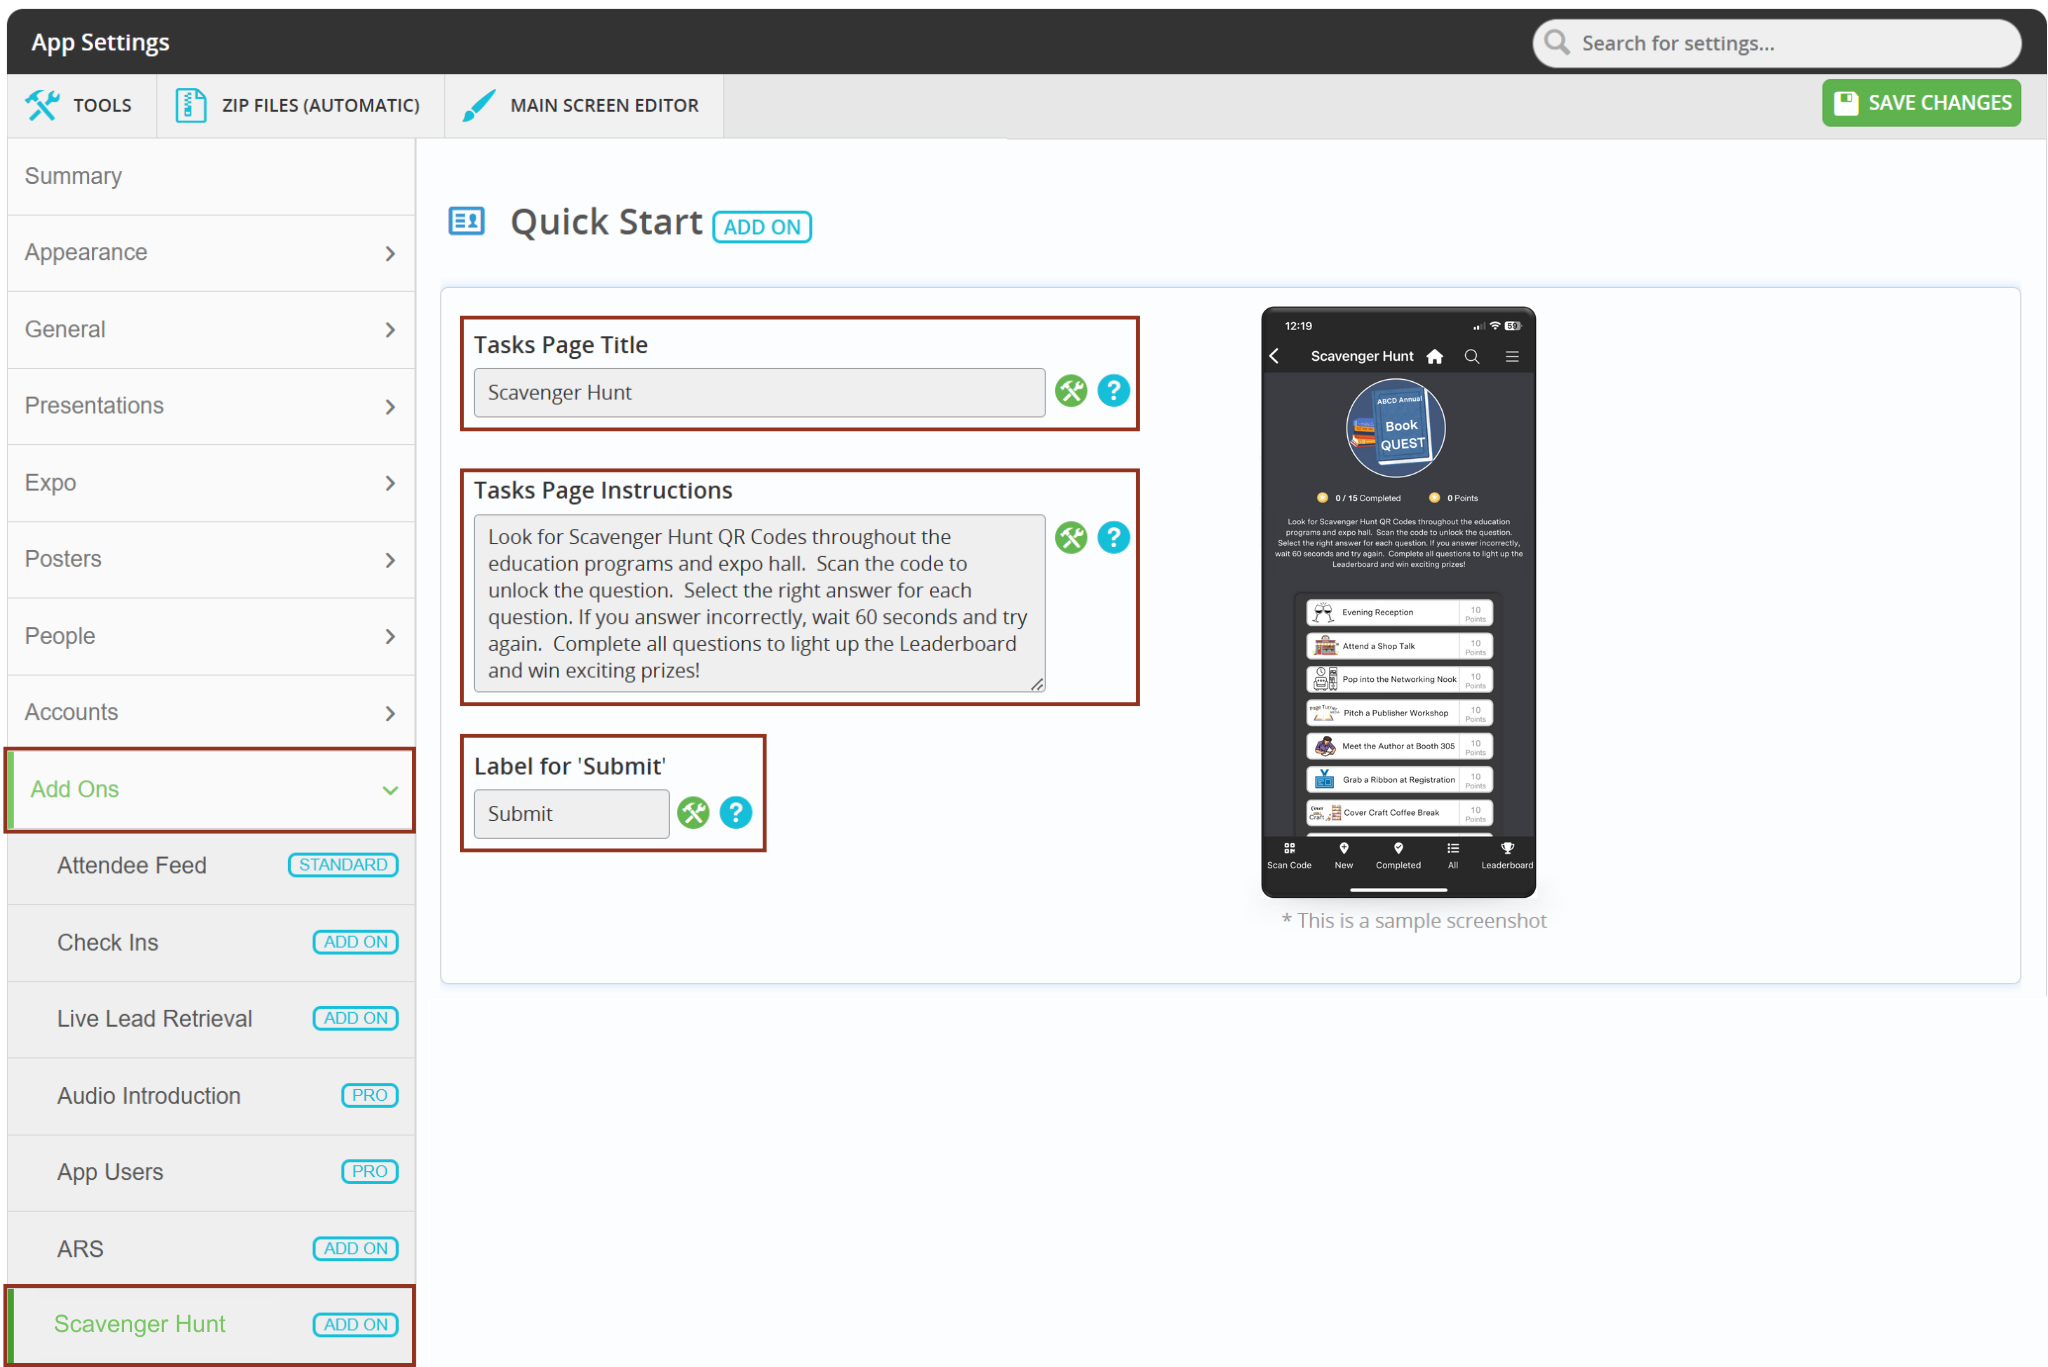Click the Main Screen Editor paintbrush icon
Viewport: 2048px width, 1367px height.
pyautogui.click(x=479, y=105)
